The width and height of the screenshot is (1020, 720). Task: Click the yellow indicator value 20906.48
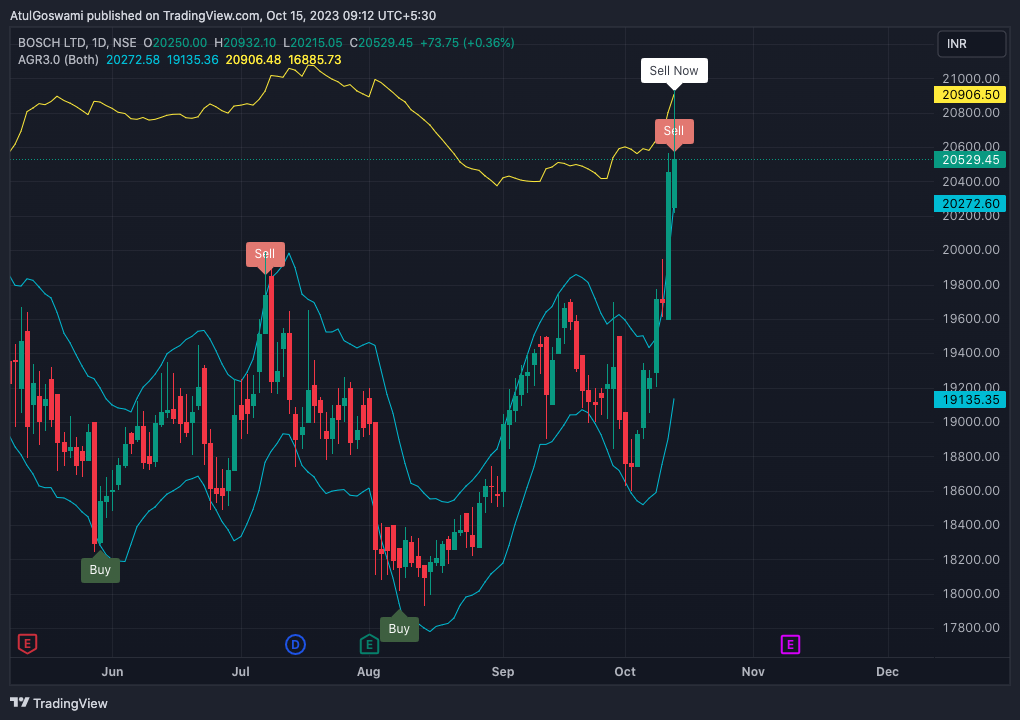[253, 60]
